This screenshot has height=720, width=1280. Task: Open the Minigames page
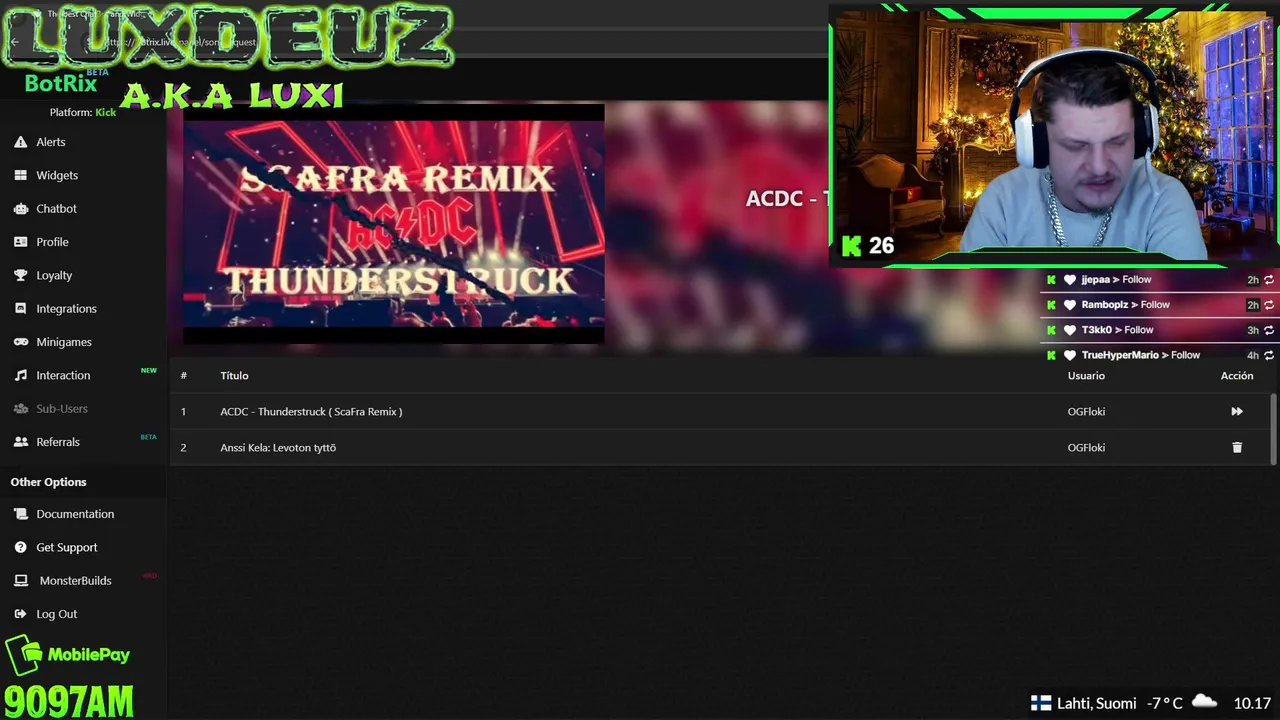click(x=64, y=342)
